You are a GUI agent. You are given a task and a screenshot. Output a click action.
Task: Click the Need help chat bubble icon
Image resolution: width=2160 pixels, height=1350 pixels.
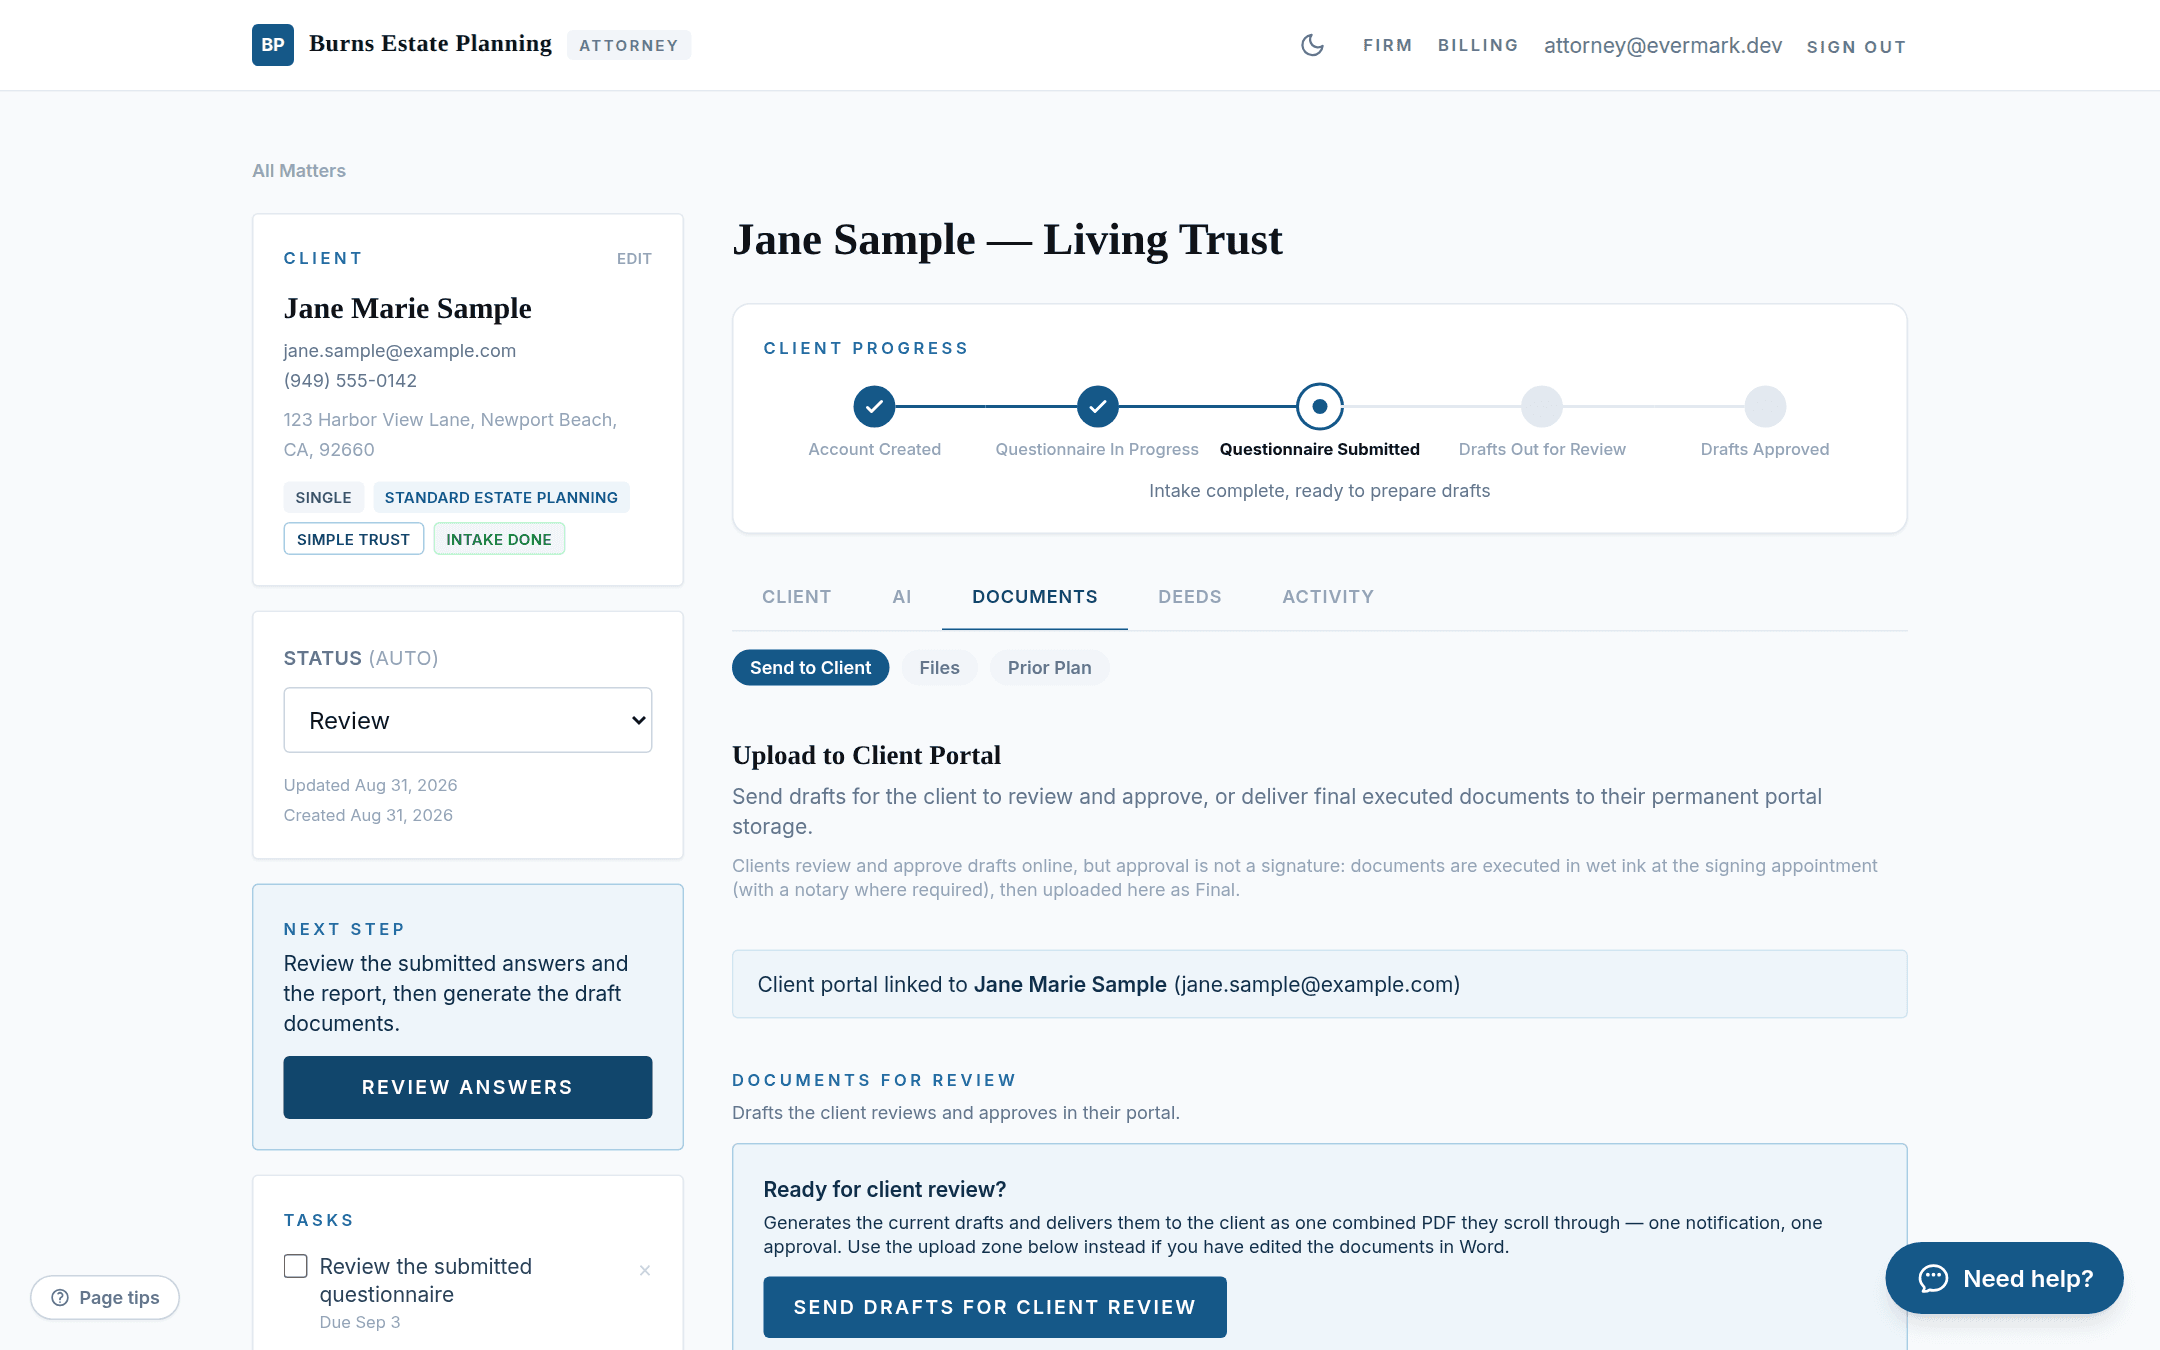1933,1278
